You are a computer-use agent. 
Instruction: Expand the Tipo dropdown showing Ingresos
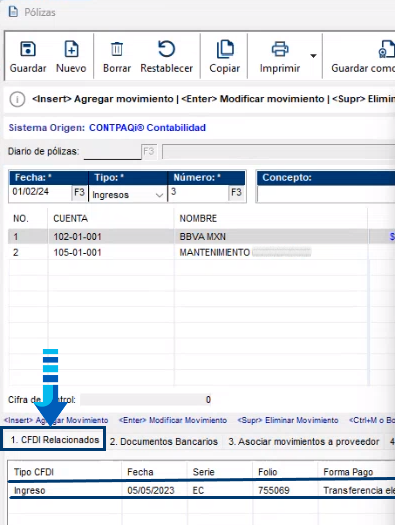(x=159, y=195)
